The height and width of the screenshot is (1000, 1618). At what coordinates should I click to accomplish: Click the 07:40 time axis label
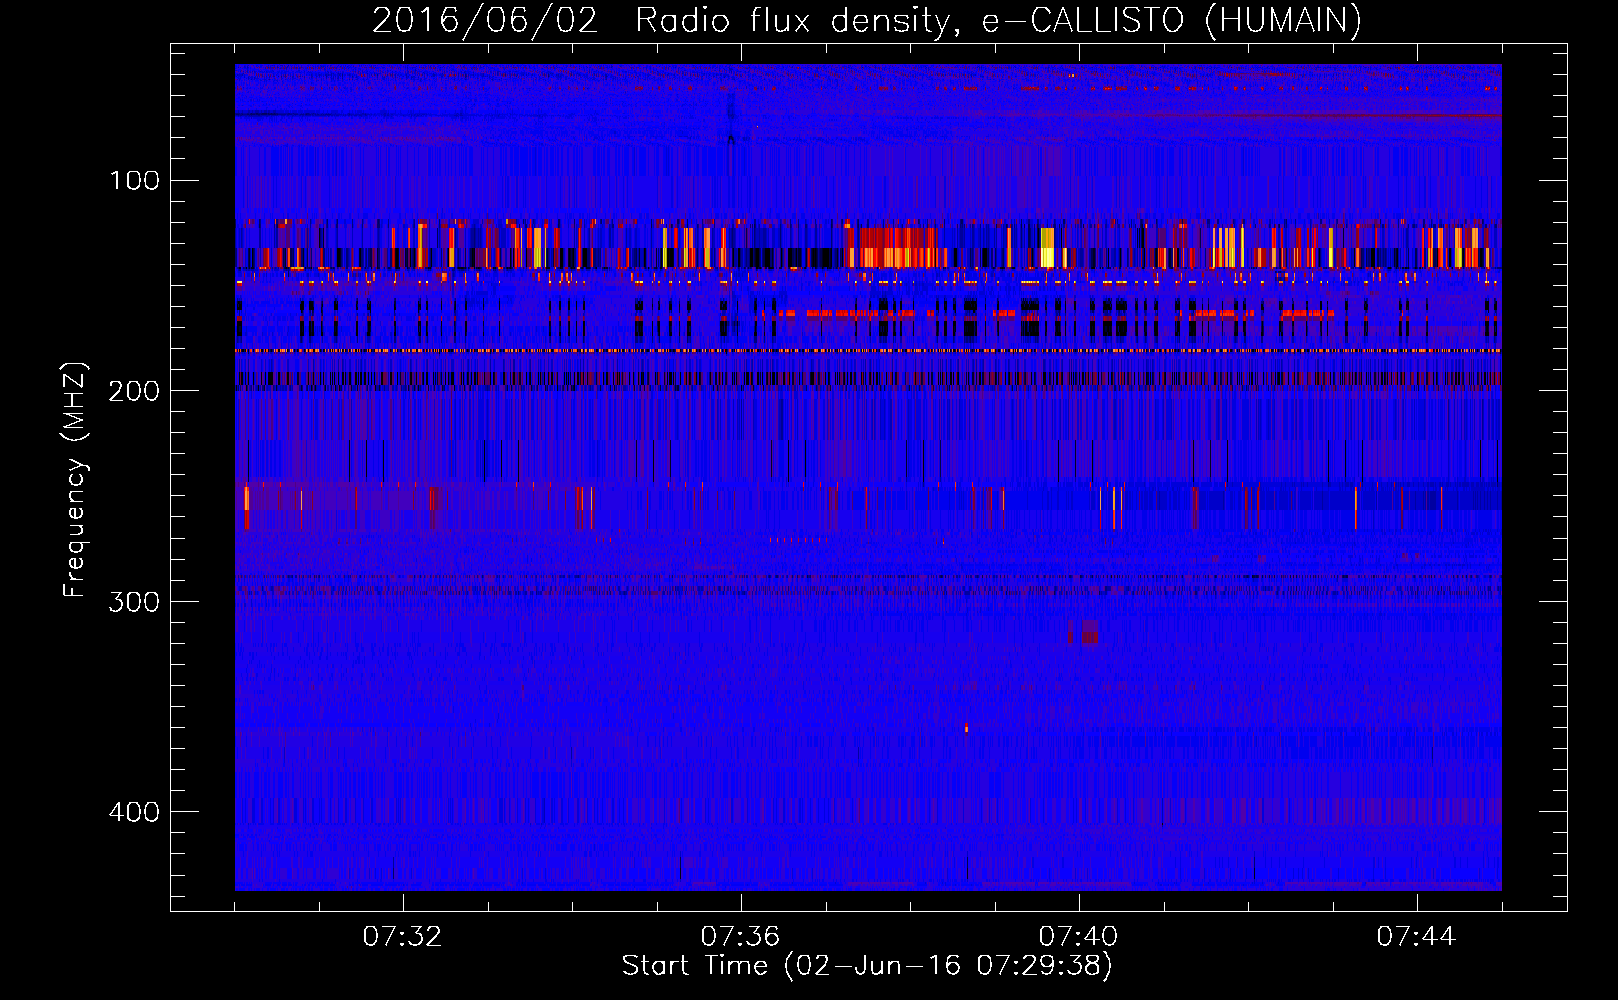1079,937
